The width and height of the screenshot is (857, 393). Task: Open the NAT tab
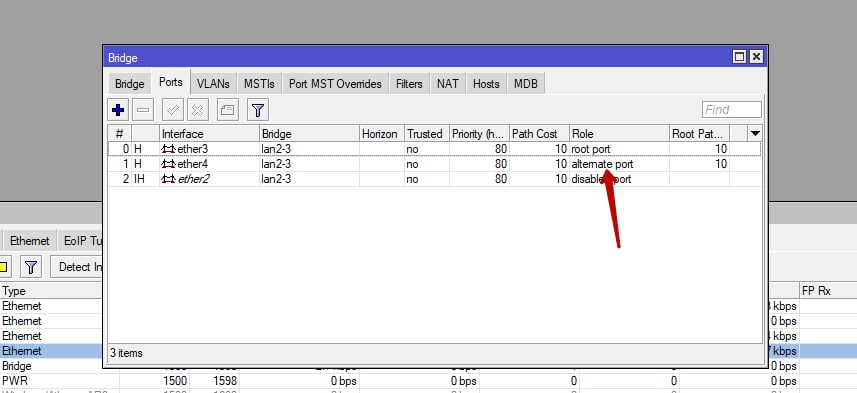(448, 84)
